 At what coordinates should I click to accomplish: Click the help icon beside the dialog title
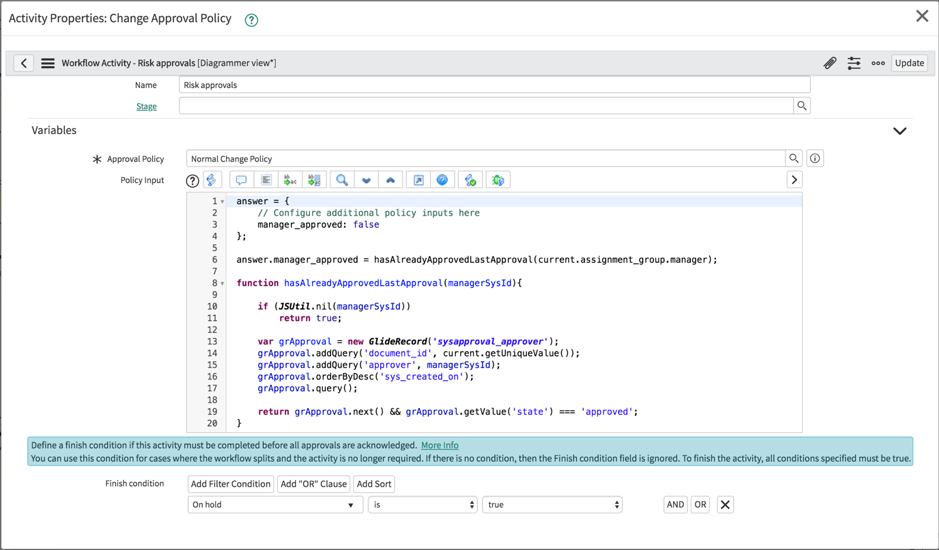point(252,20)
